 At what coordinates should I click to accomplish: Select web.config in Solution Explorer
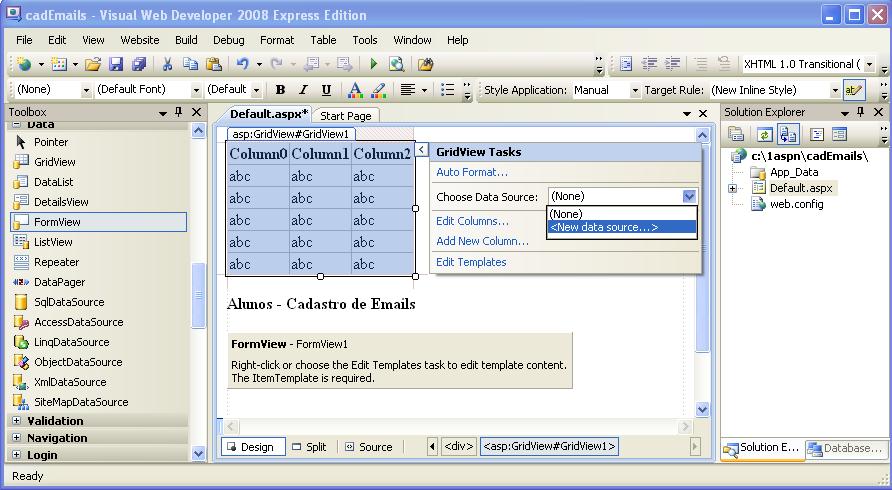788,204
